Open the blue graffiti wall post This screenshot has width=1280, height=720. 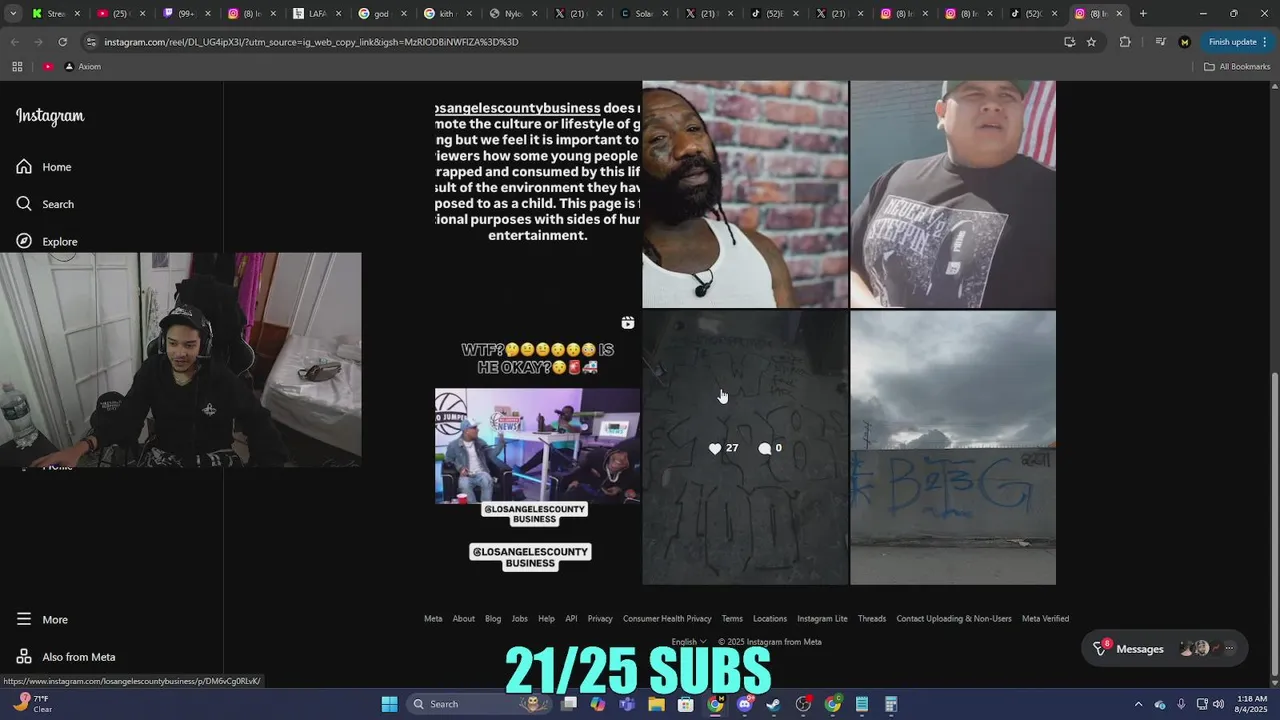[953, 447]
